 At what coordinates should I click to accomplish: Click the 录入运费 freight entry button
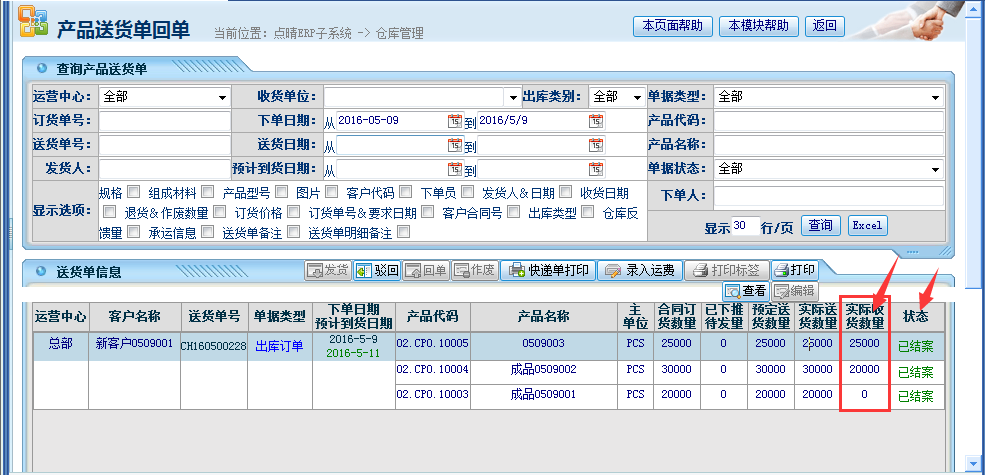641,270
